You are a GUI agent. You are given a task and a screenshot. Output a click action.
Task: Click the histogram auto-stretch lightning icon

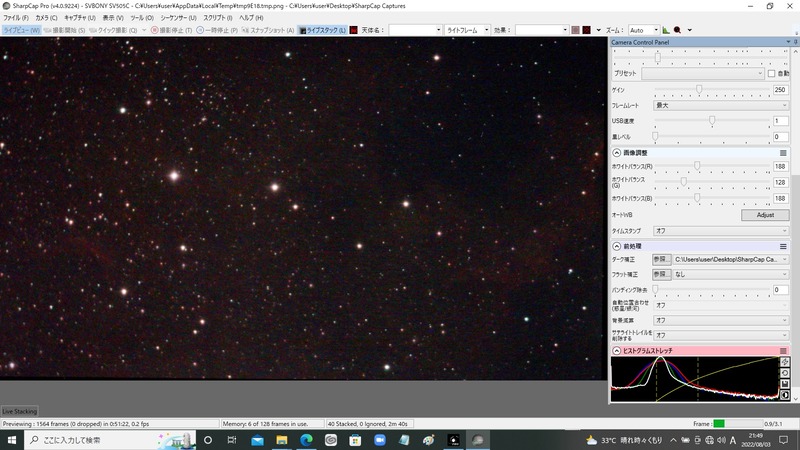(785, 362)
